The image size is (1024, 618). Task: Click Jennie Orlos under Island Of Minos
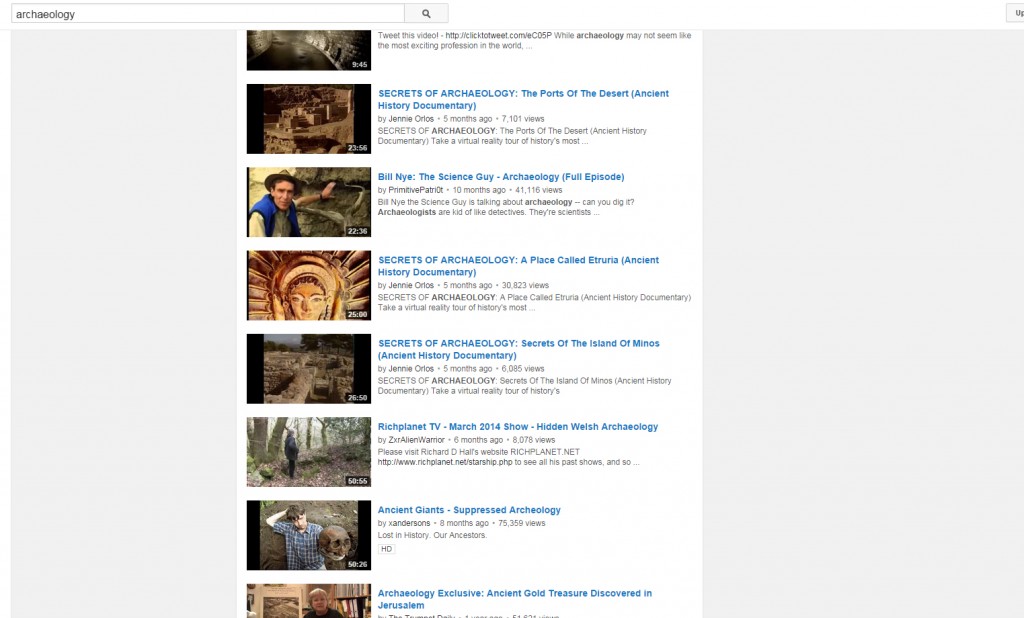[x=411, y=369]
